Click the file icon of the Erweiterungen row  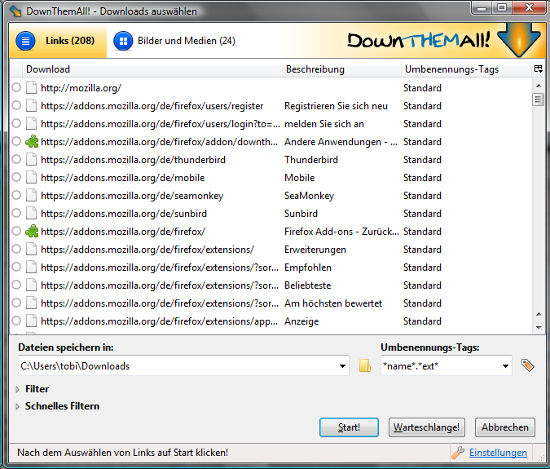[x=31, y=249]
